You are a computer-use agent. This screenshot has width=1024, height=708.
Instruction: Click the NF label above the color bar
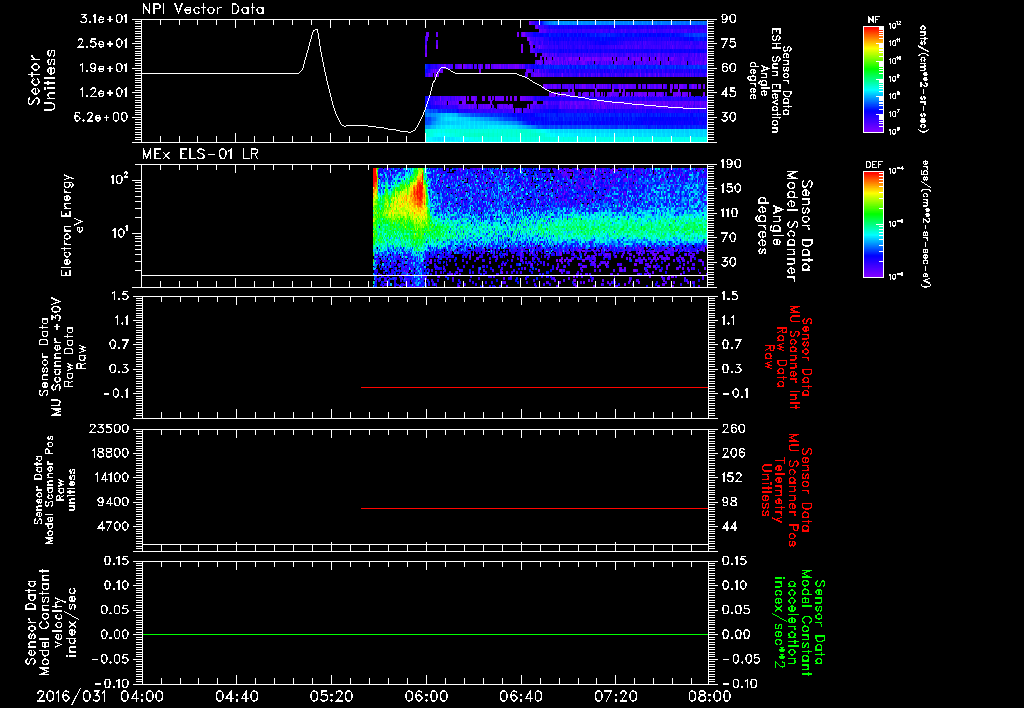click(x=873, y=20)
